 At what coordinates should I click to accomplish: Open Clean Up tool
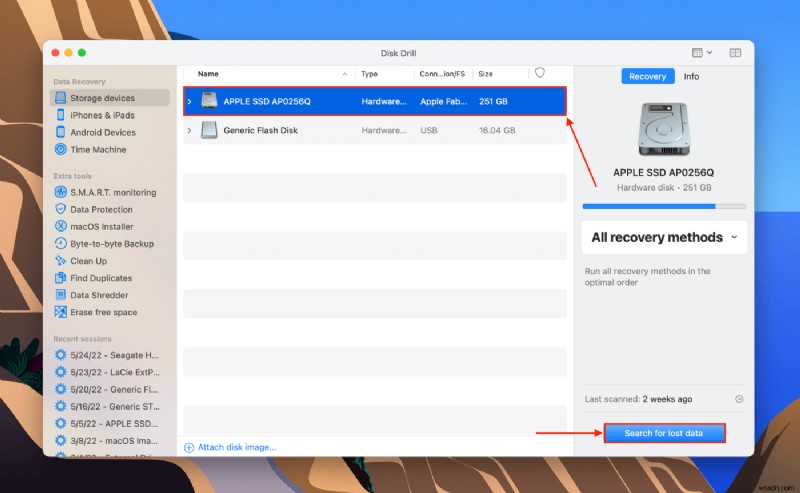[88, 261]
